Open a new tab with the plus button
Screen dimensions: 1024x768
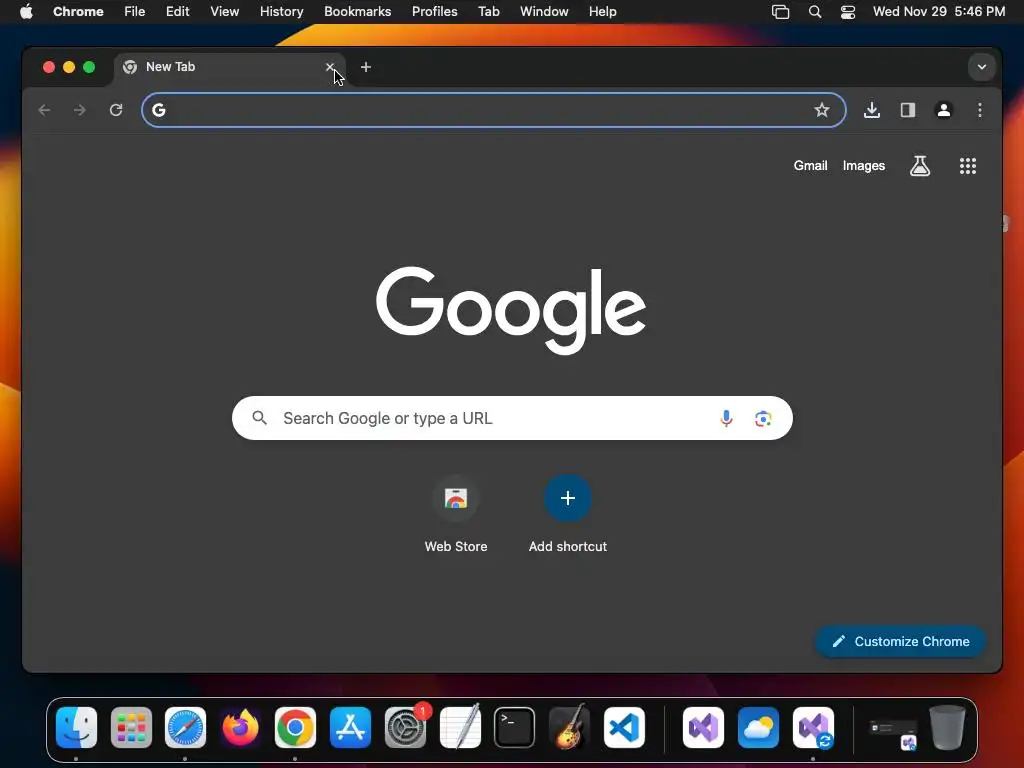point(366,67)
